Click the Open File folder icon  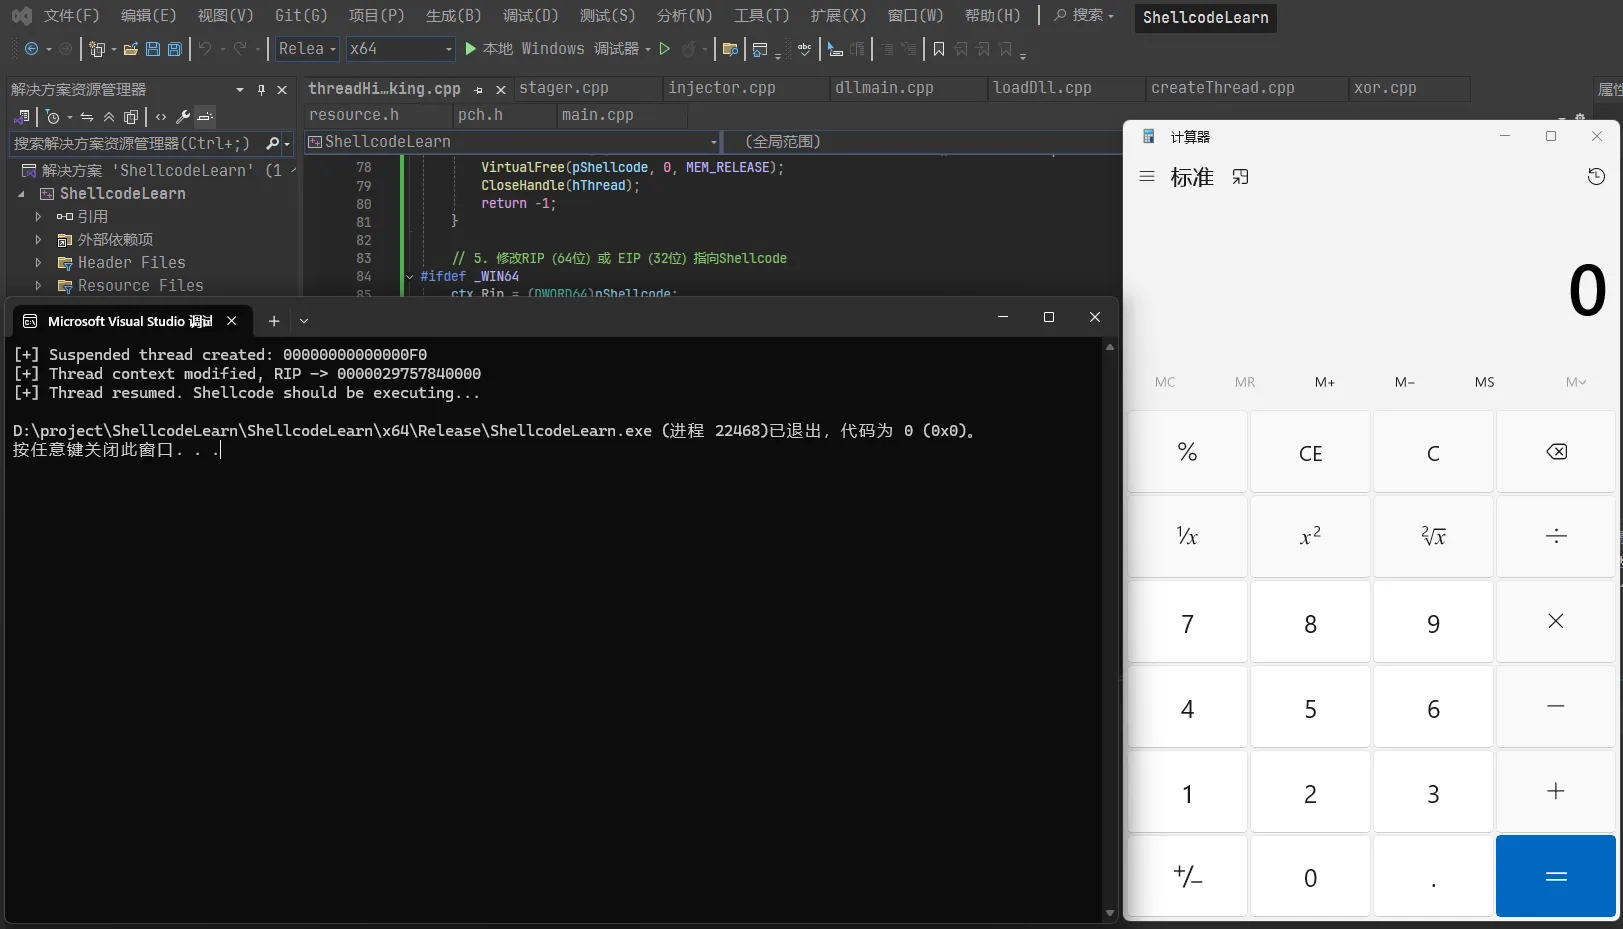pos(130,49)
